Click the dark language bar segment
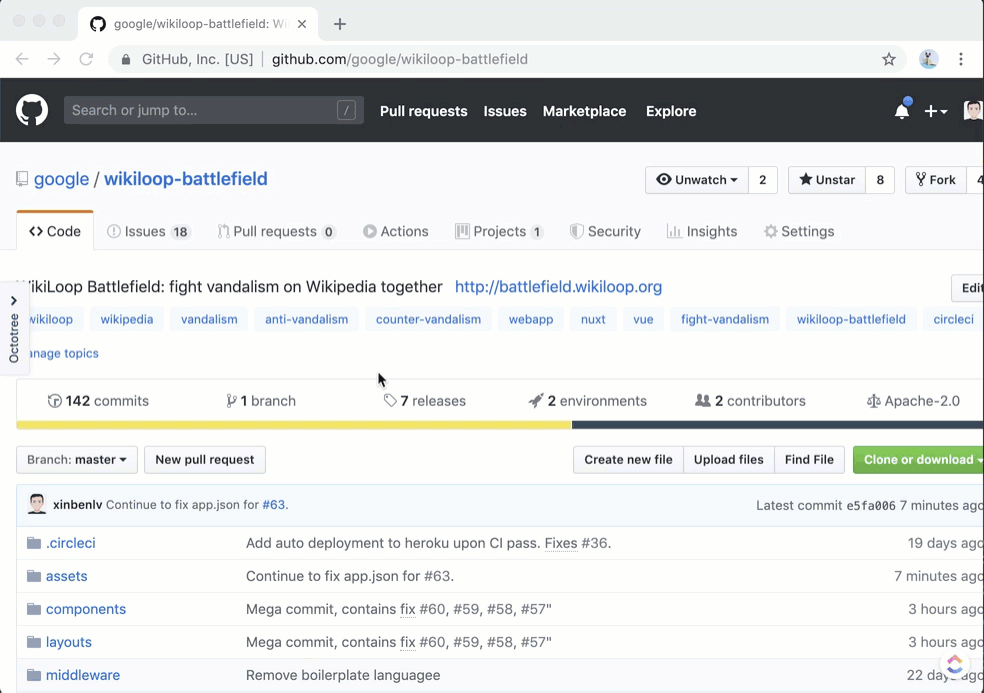The height and width of the screenshot is (693, 984). [778, 425]
